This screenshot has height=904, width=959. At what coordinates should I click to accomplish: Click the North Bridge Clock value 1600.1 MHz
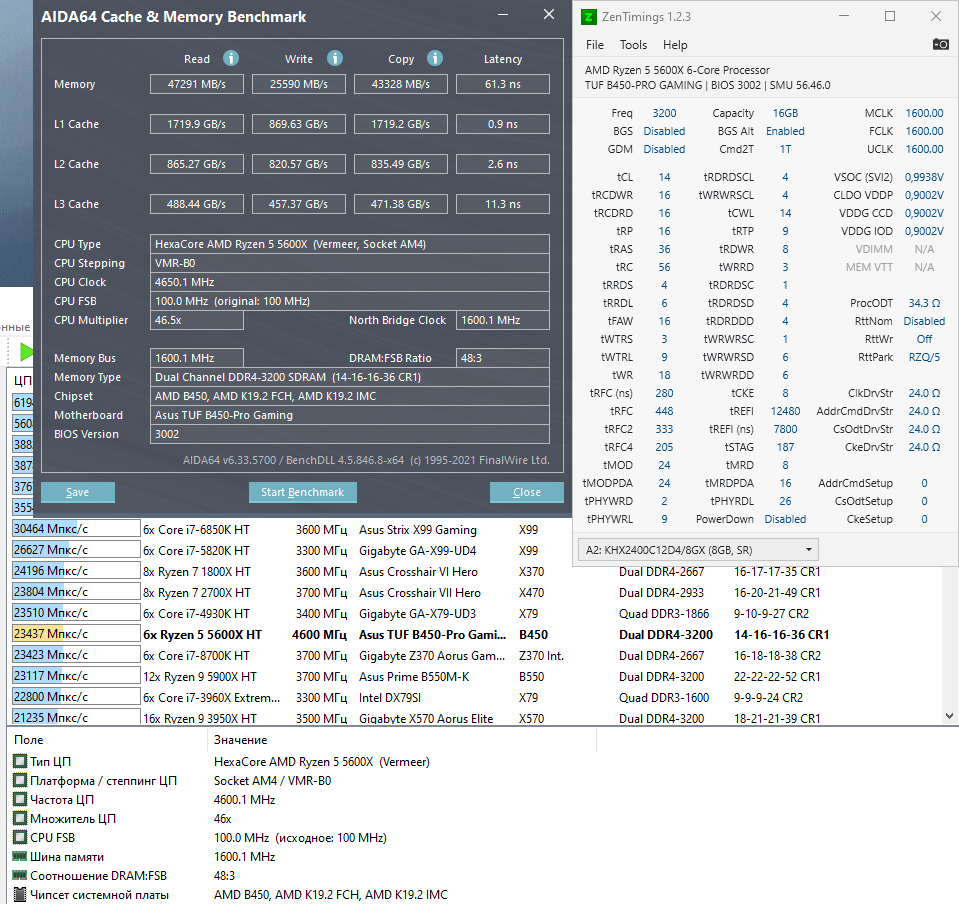(503, 320)
